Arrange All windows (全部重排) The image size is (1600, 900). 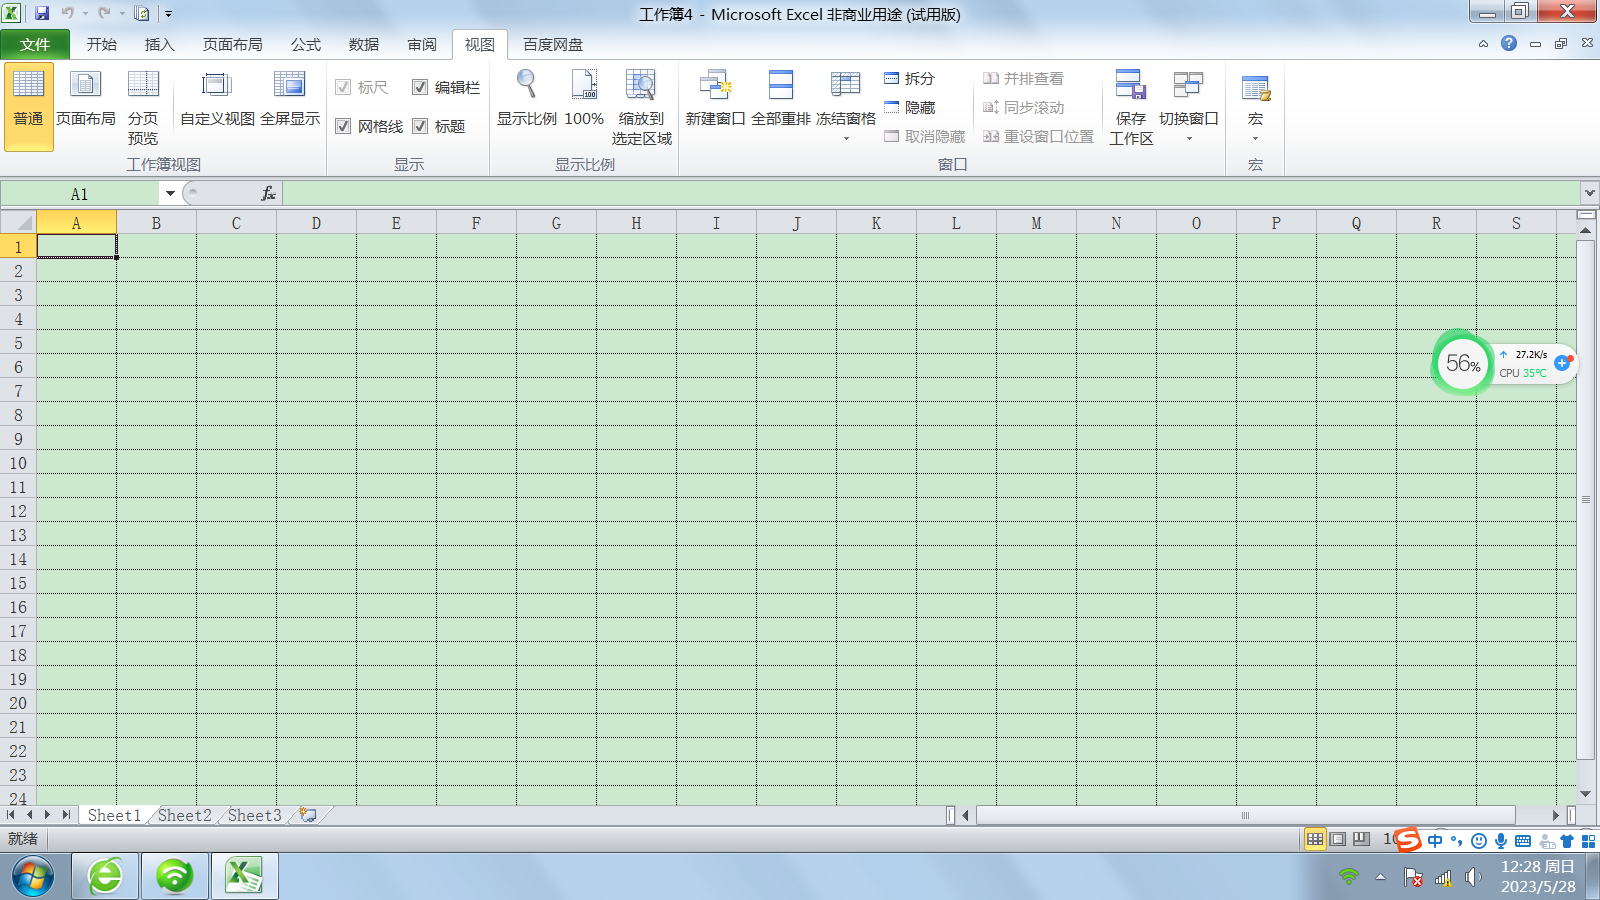[781, 100]
